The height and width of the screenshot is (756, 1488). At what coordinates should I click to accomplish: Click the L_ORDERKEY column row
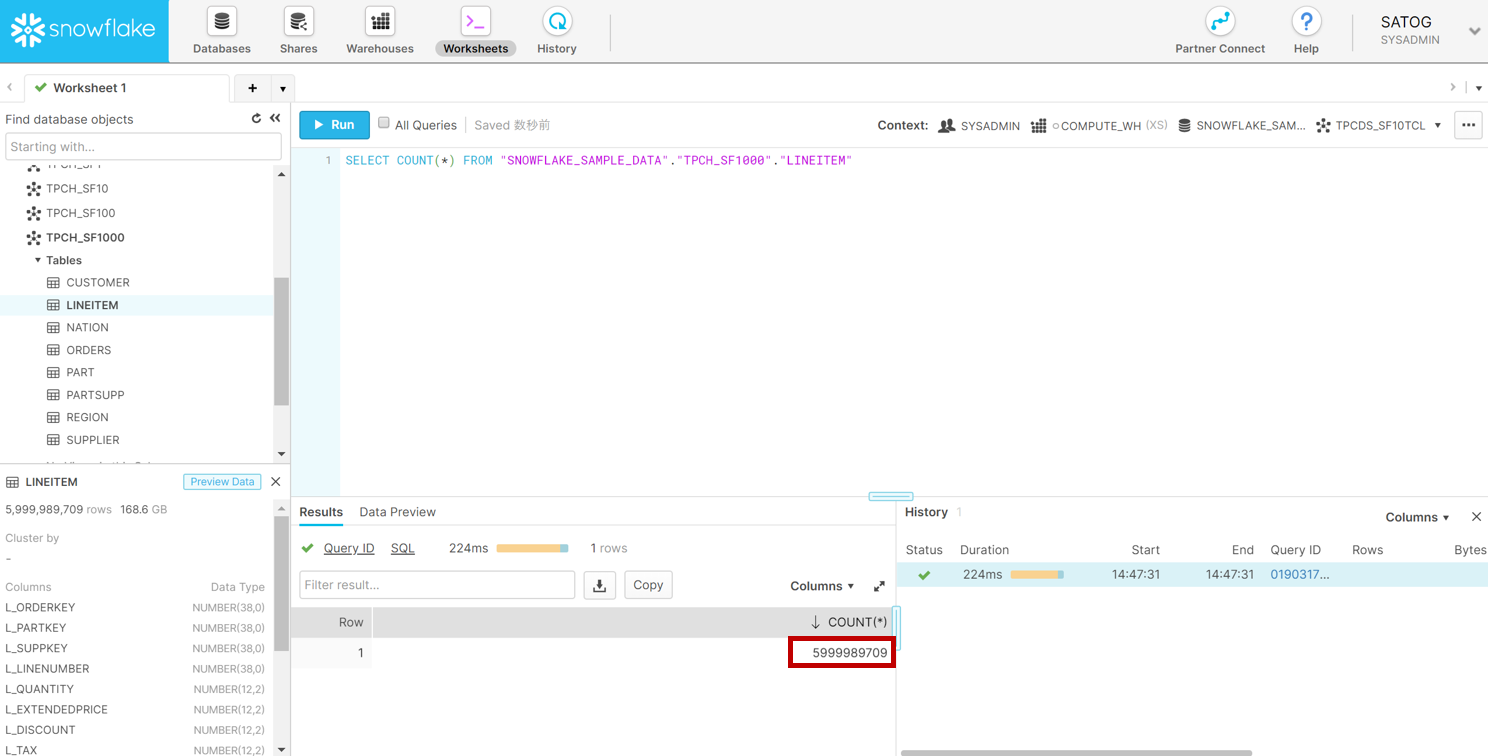click(x=135, y=608)
